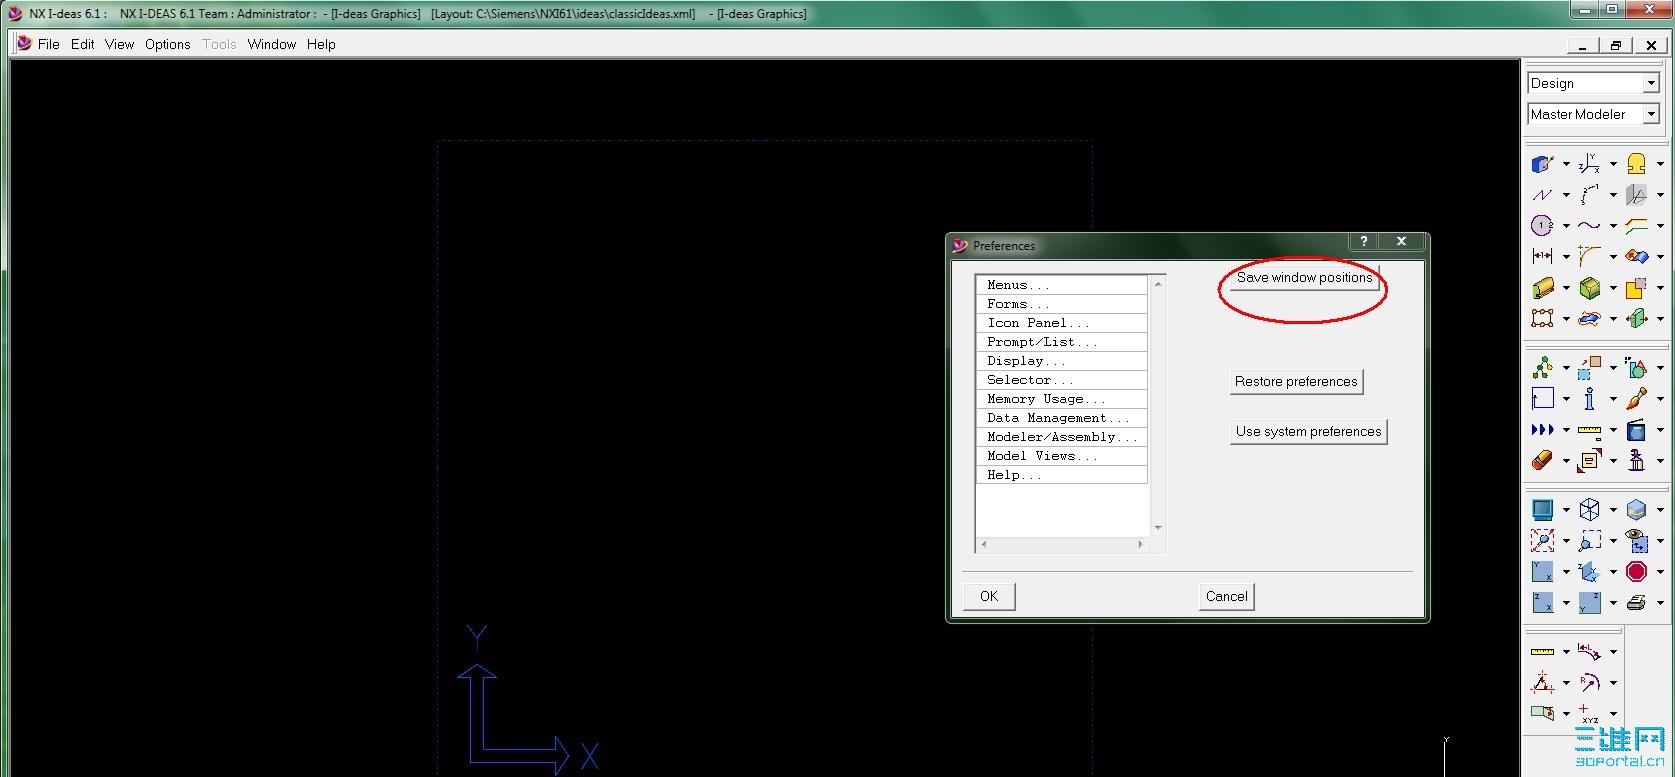
Task: Select "Menus..." in the preferences list
Action: point(1062,285)
